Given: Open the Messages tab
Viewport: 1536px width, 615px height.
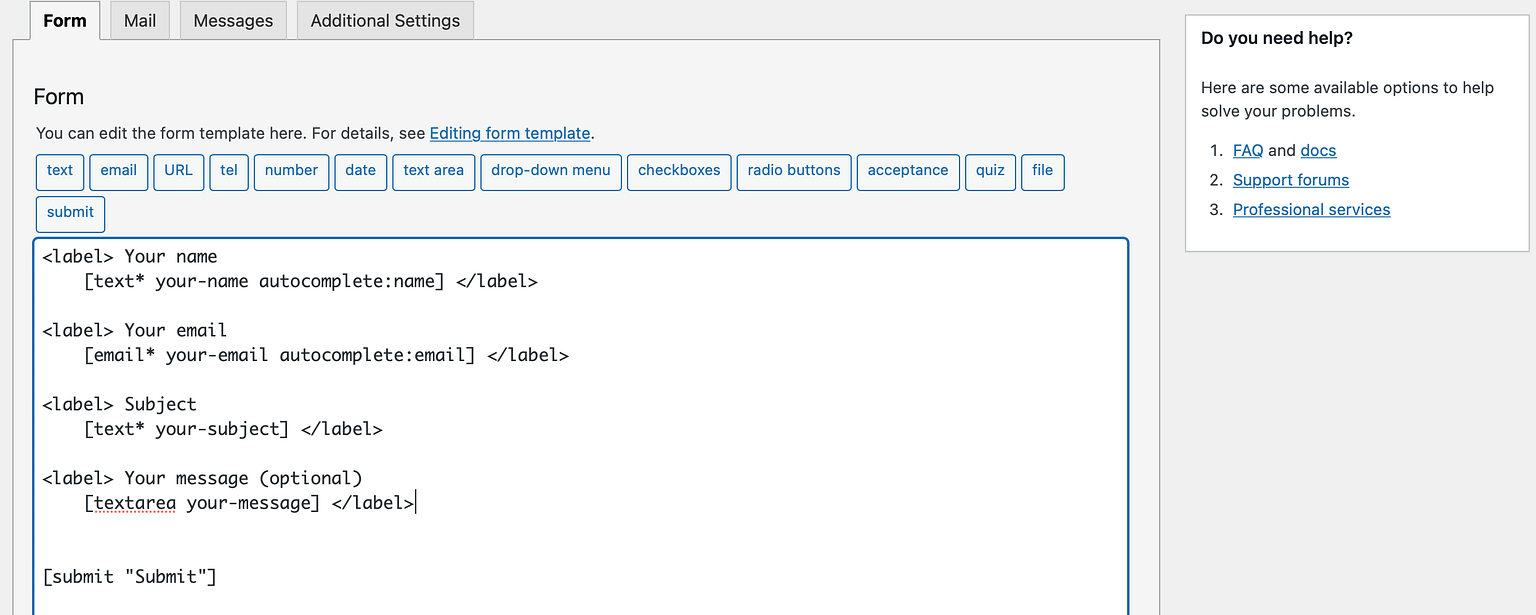Looking at the screenshot, I should coord(233,21).
